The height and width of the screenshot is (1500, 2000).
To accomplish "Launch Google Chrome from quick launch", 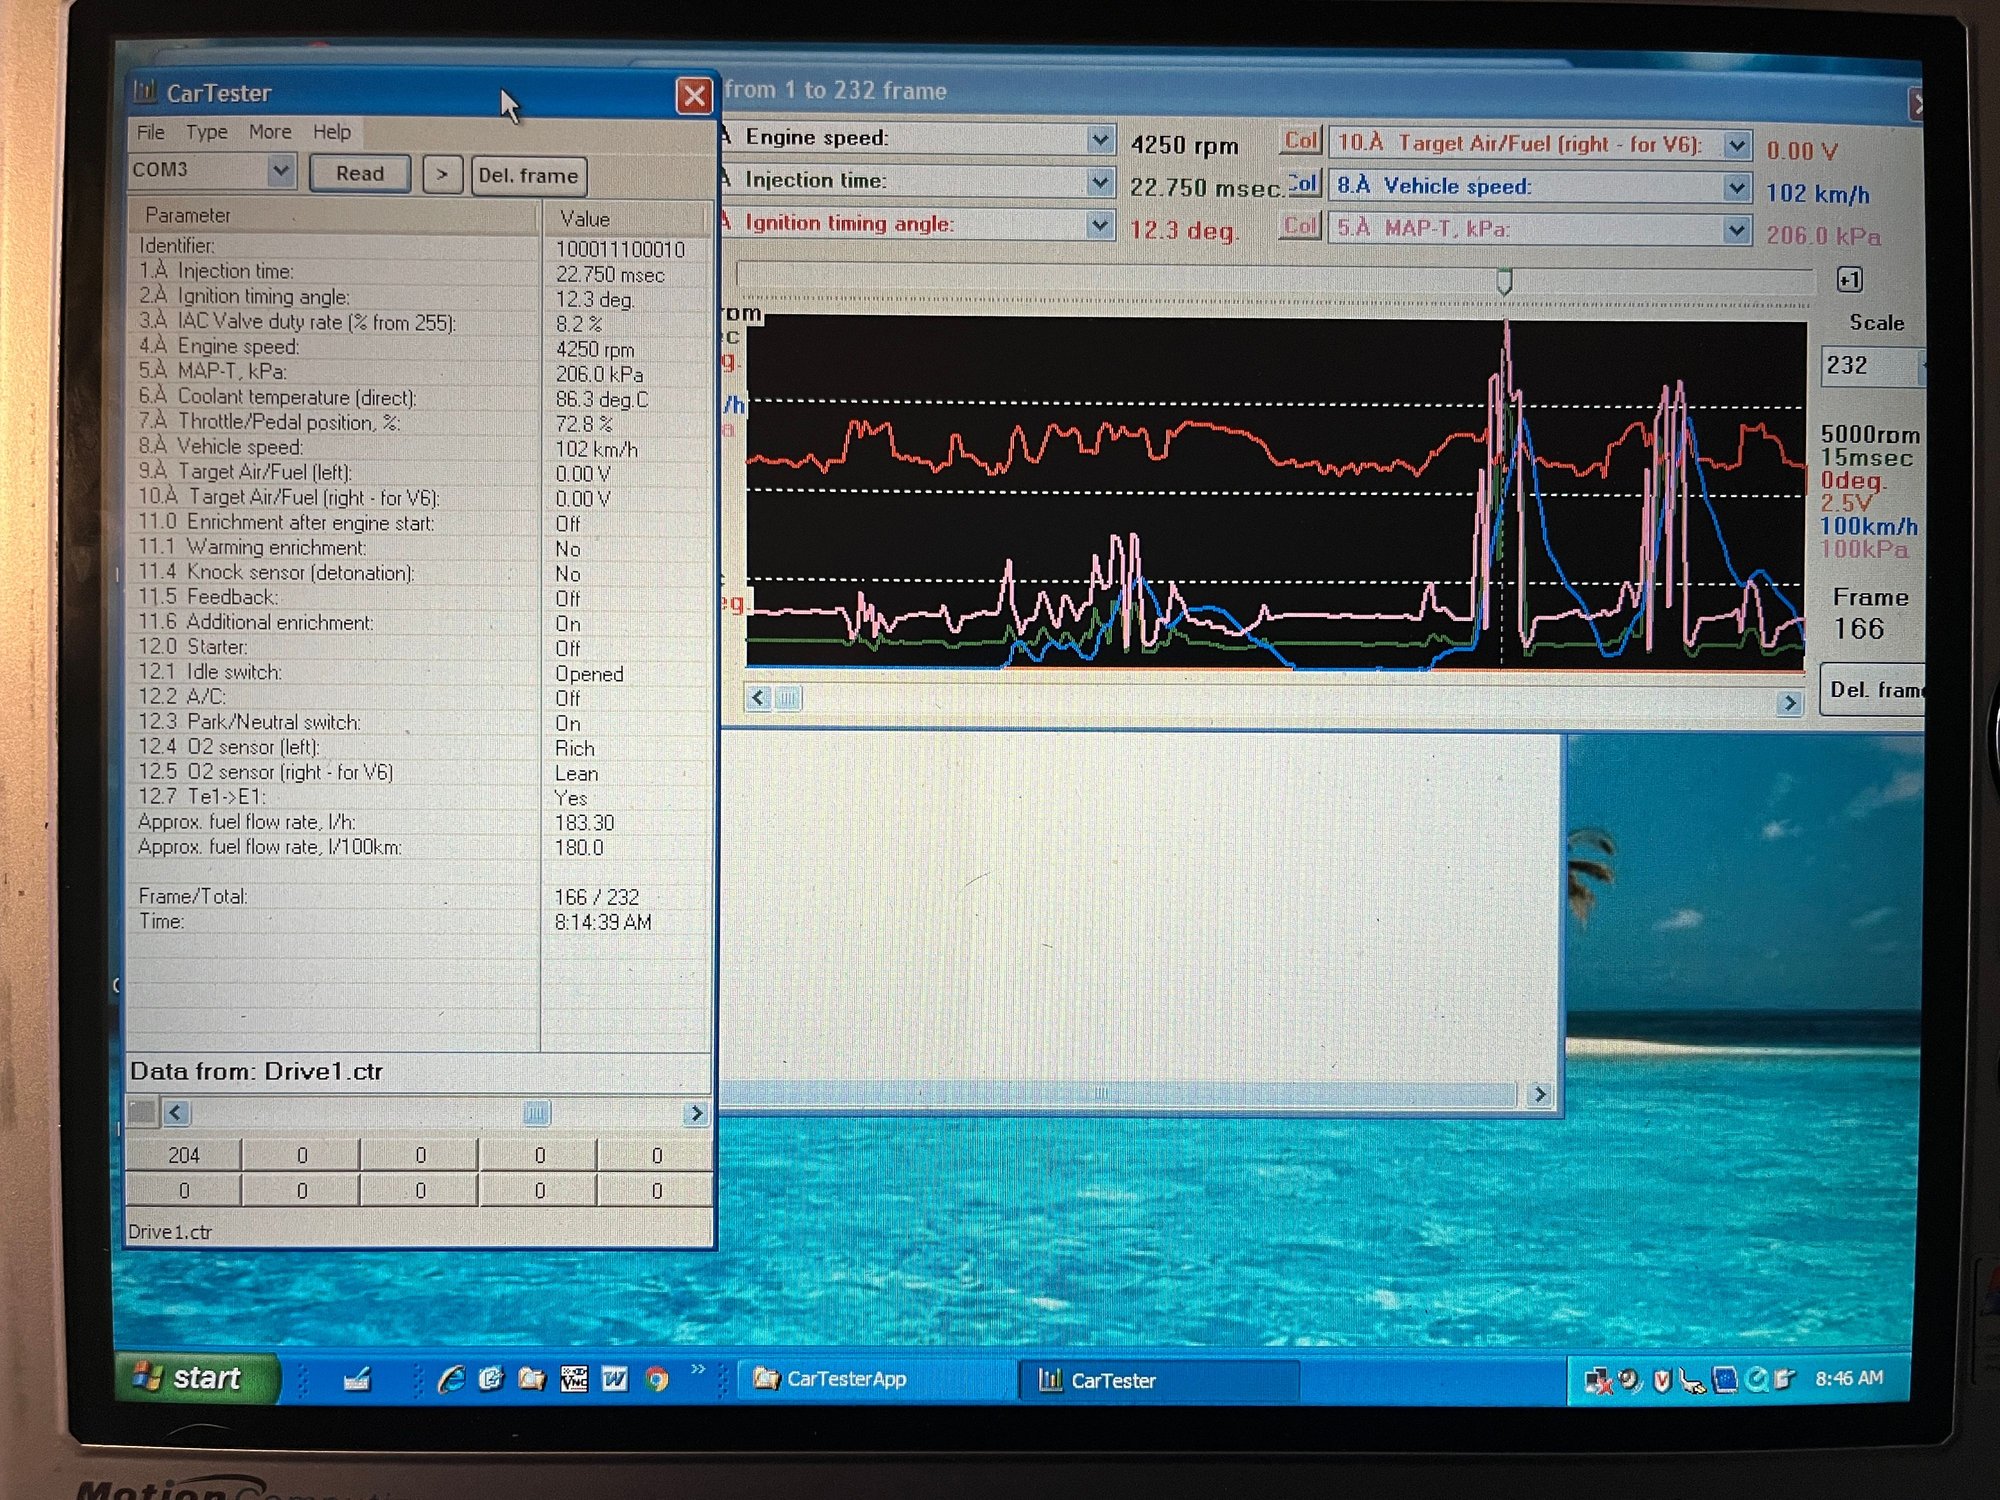I will [x=657, y=1380].
